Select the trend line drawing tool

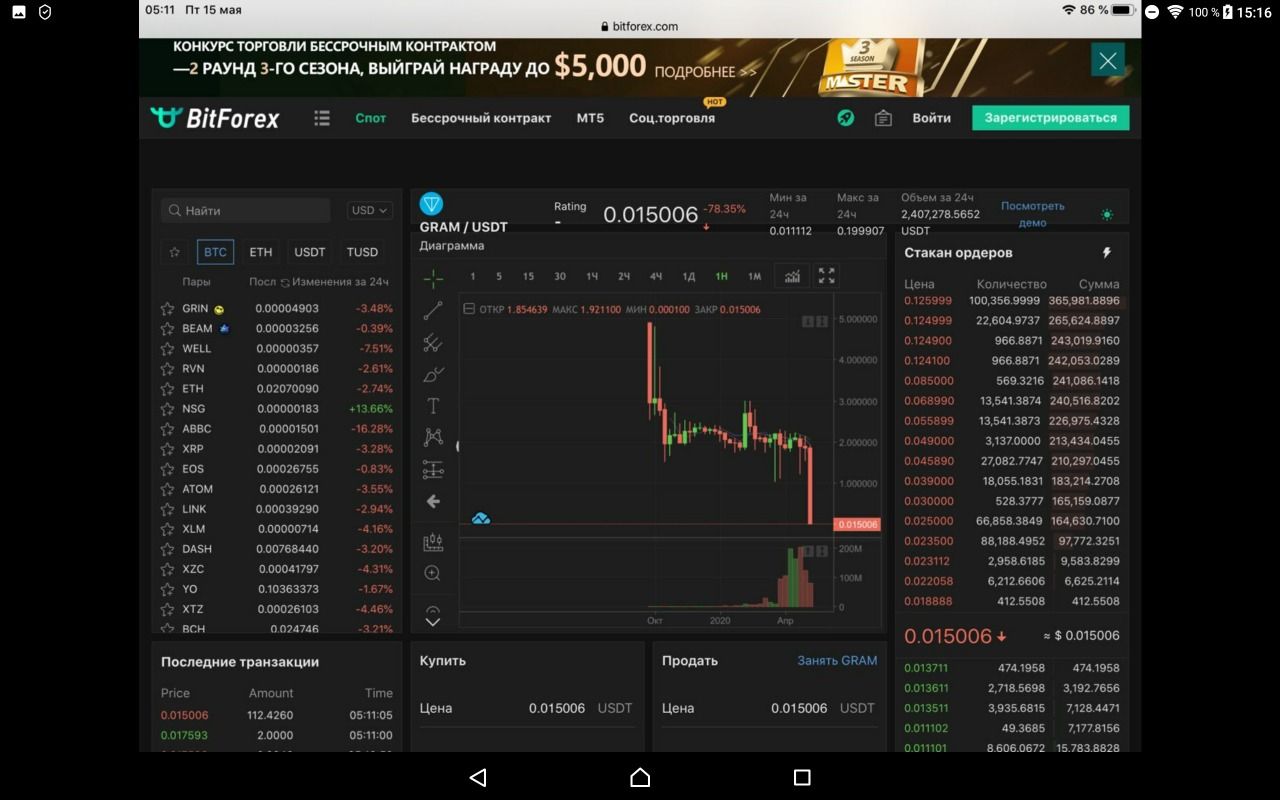coord(433,310)
